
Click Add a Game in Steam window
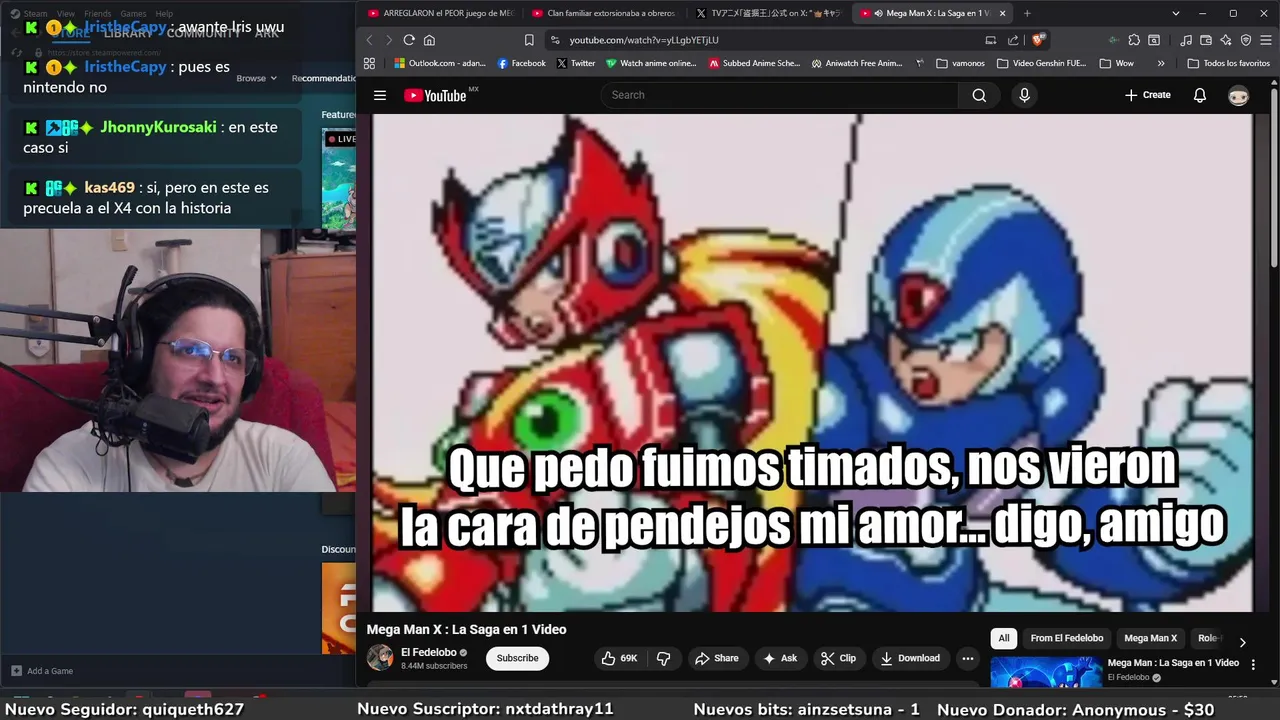[x=42, y=671]
